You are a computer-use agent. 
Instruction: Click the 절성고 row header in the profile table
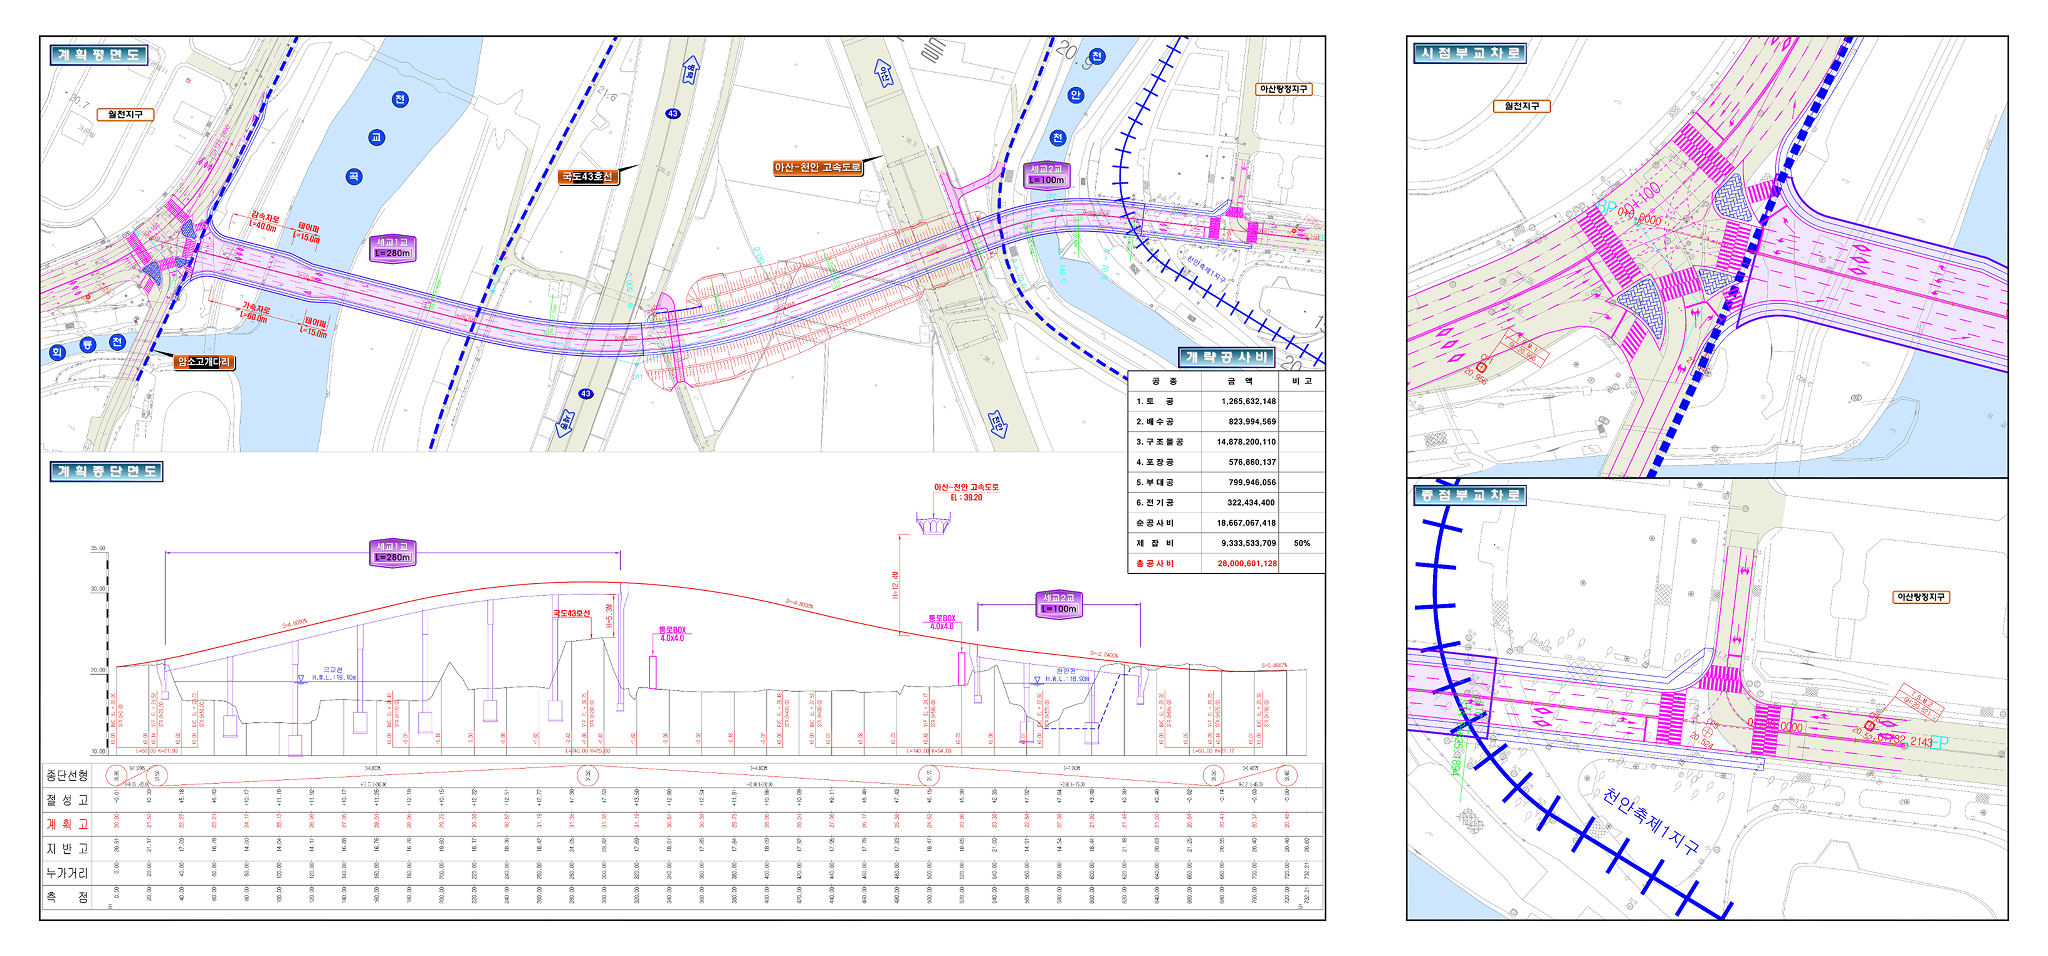(67, 800)
